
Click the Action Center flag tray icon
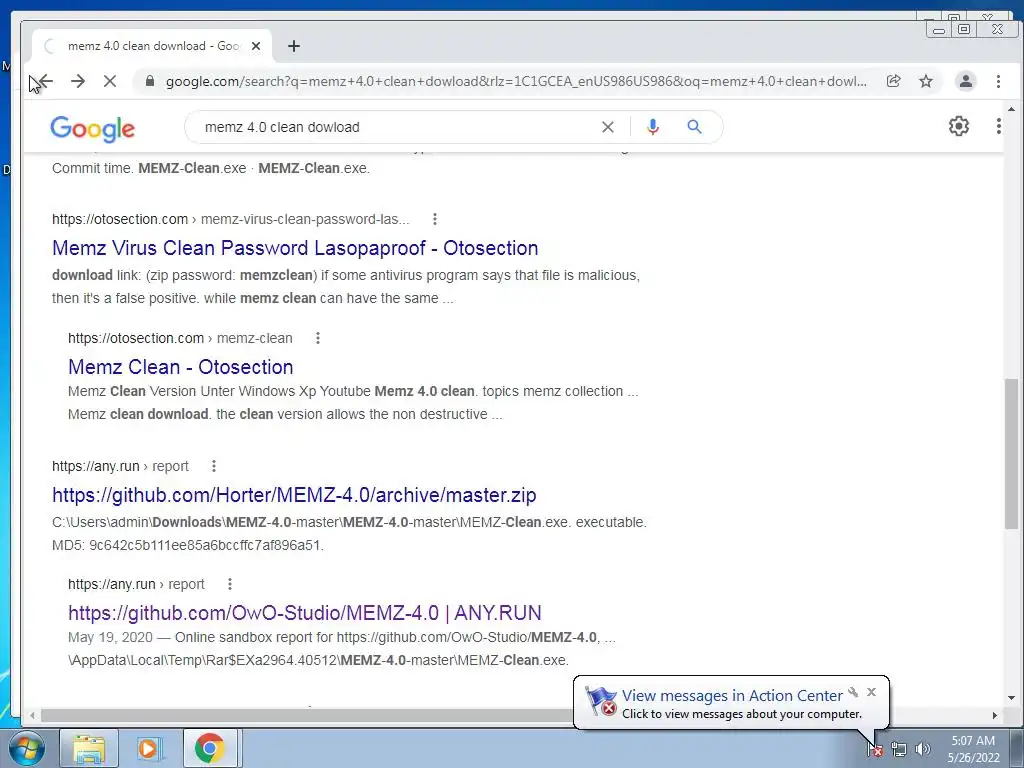click(x=875, y=749)
